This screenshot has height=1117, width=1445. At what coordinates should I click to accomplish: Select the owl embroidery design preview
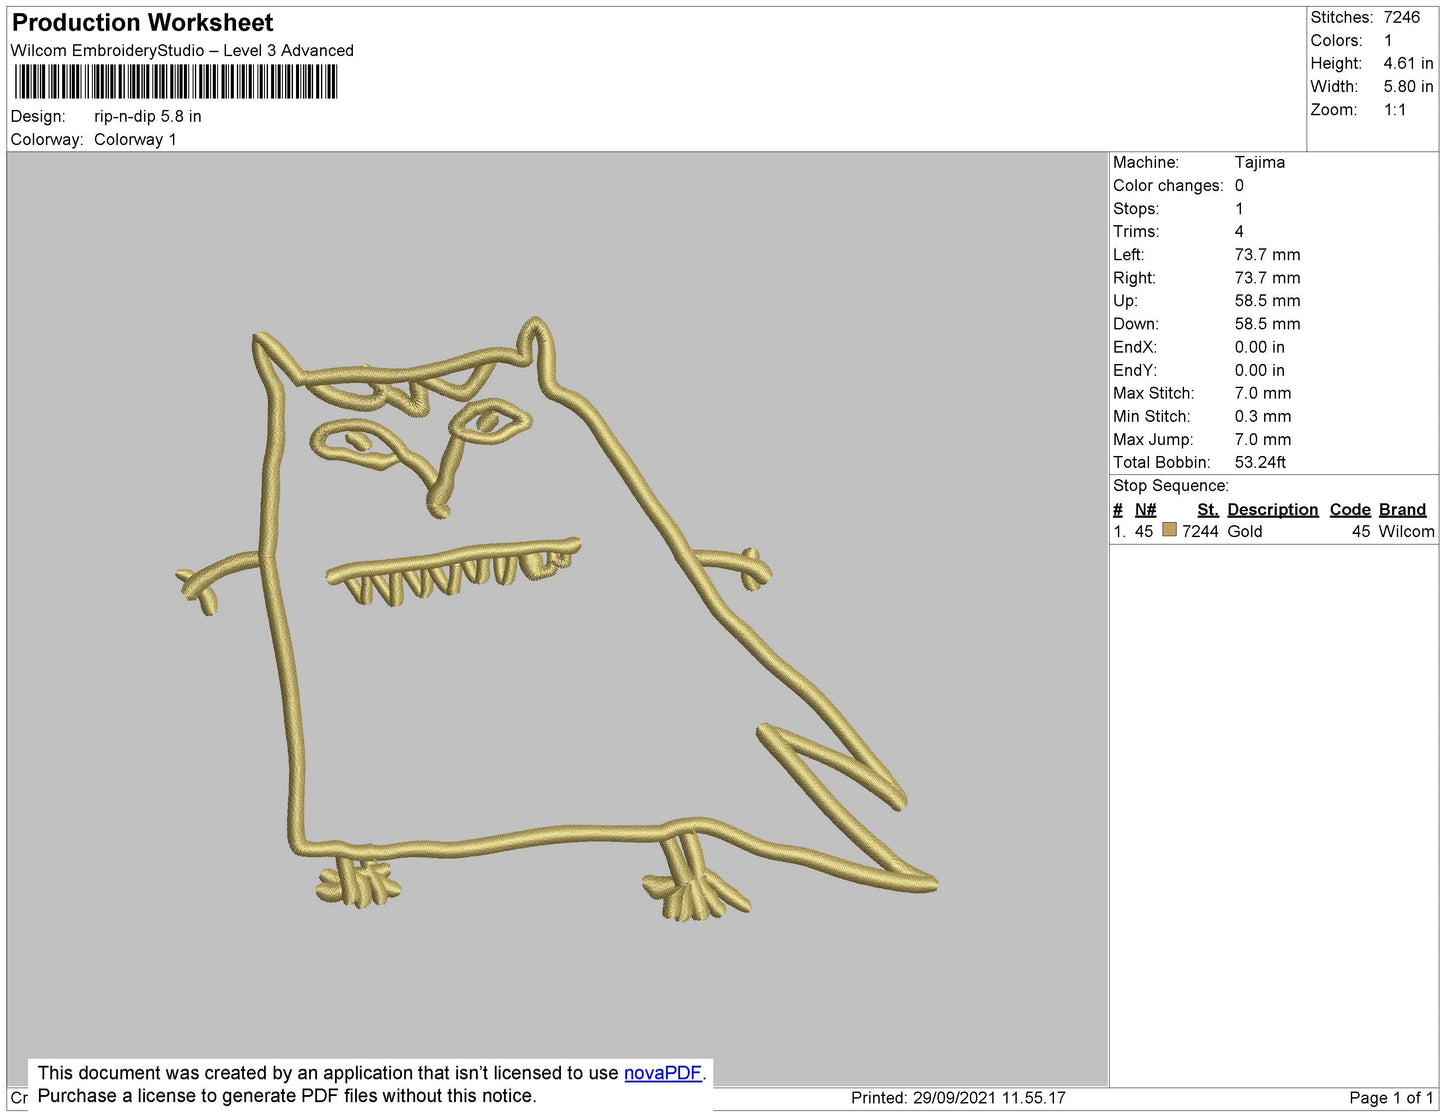556,620
